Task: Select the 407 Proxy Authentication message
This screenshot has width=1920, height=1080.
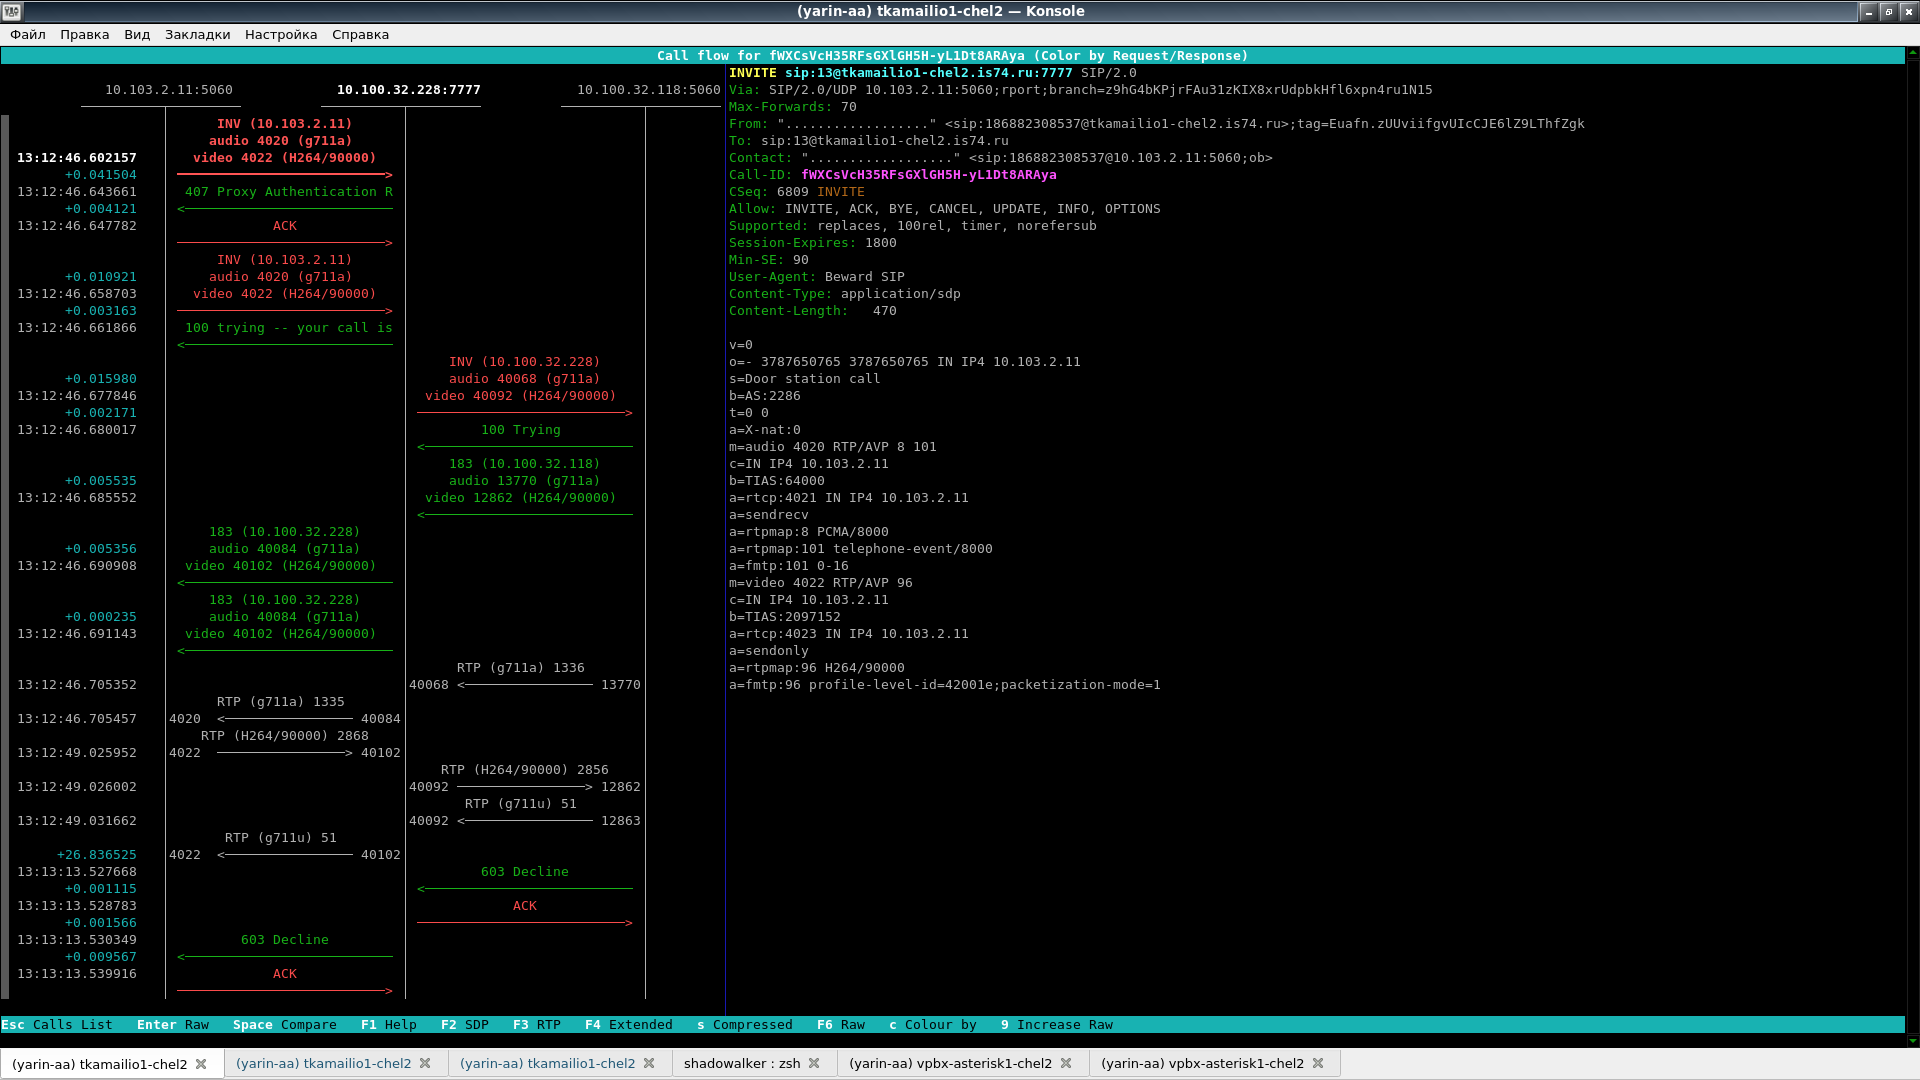Action: coord(288,192)
